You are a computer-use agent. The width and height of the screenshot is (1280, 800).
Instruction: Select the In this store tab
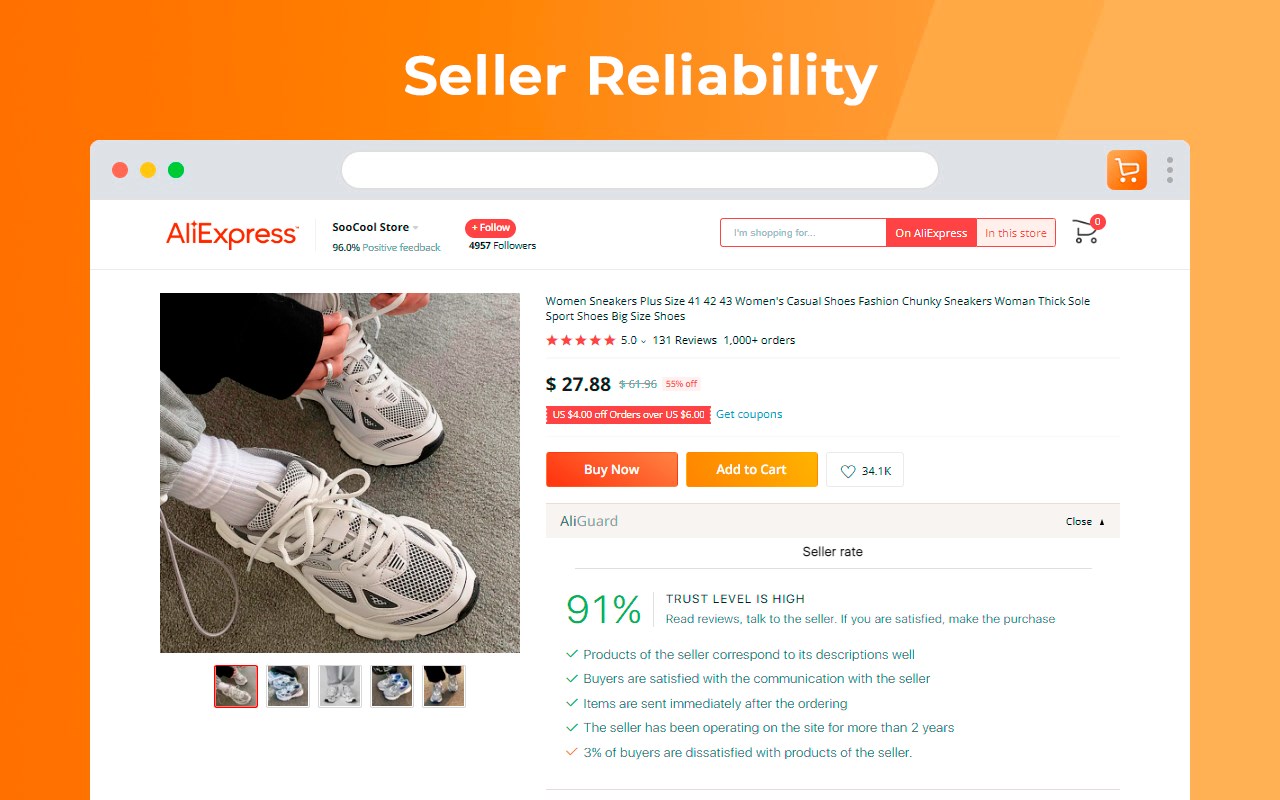coord(1015,233)
